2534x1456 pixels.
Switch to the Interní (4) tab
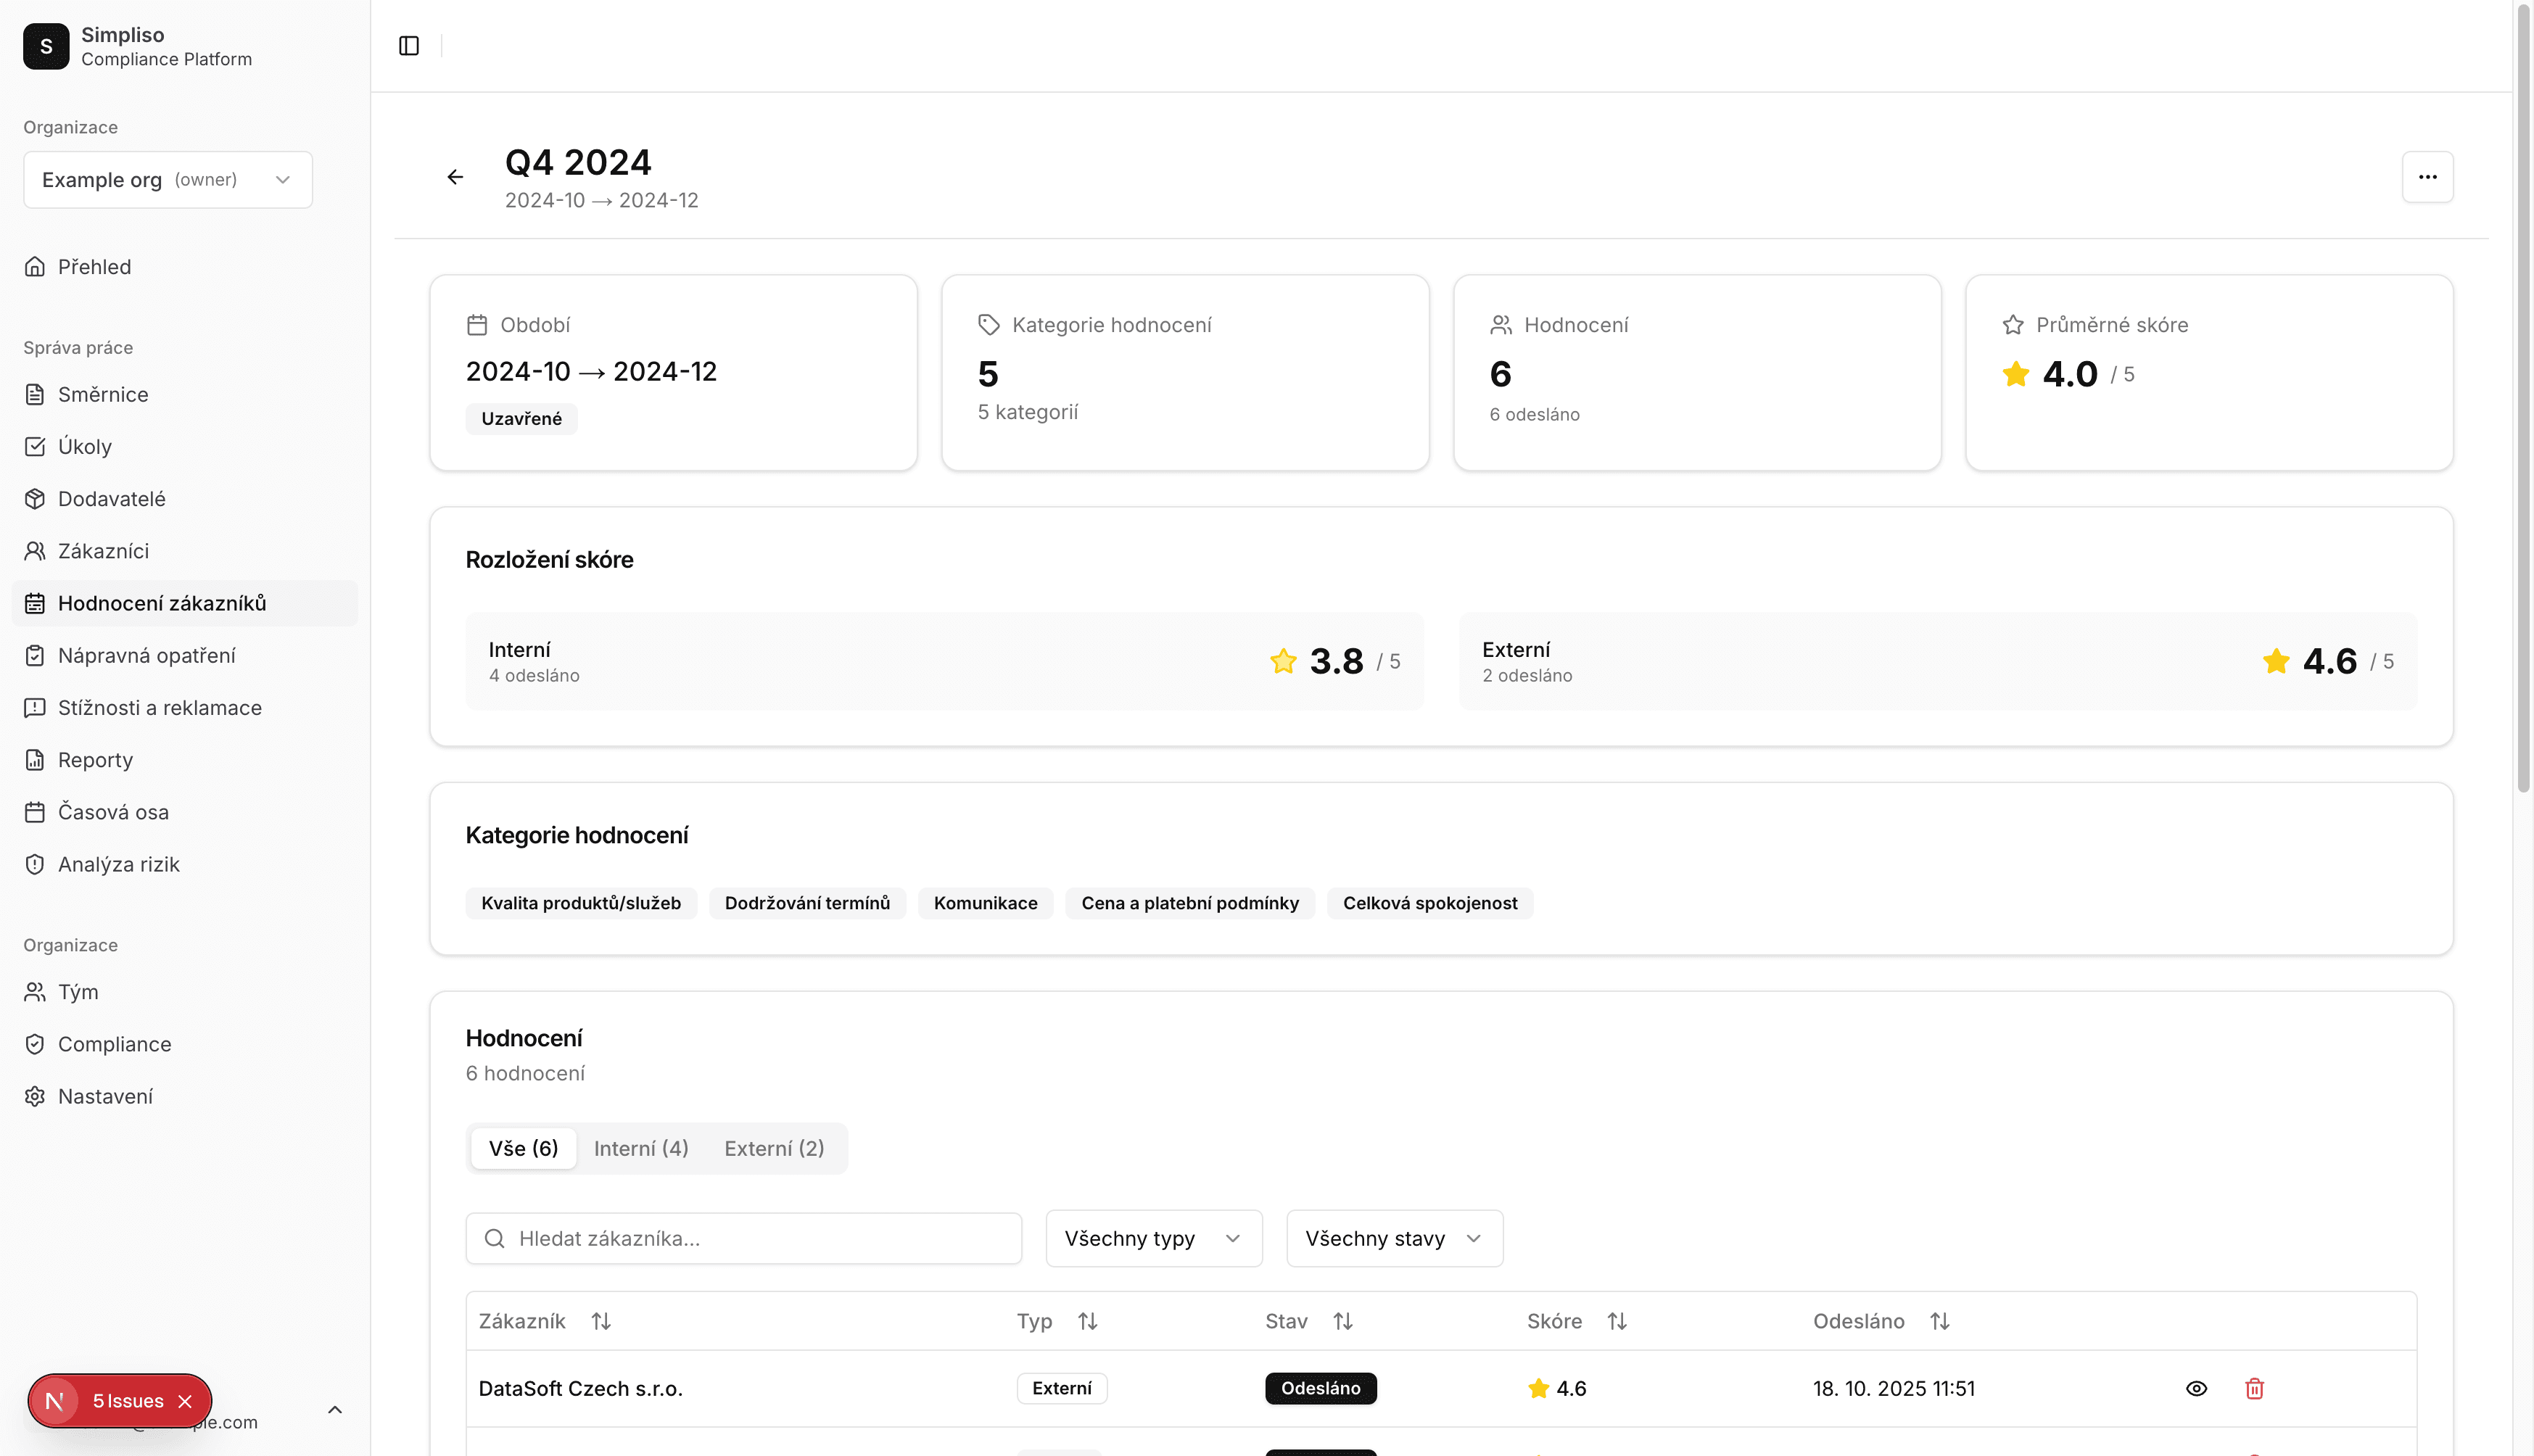tap(640, 1148)
